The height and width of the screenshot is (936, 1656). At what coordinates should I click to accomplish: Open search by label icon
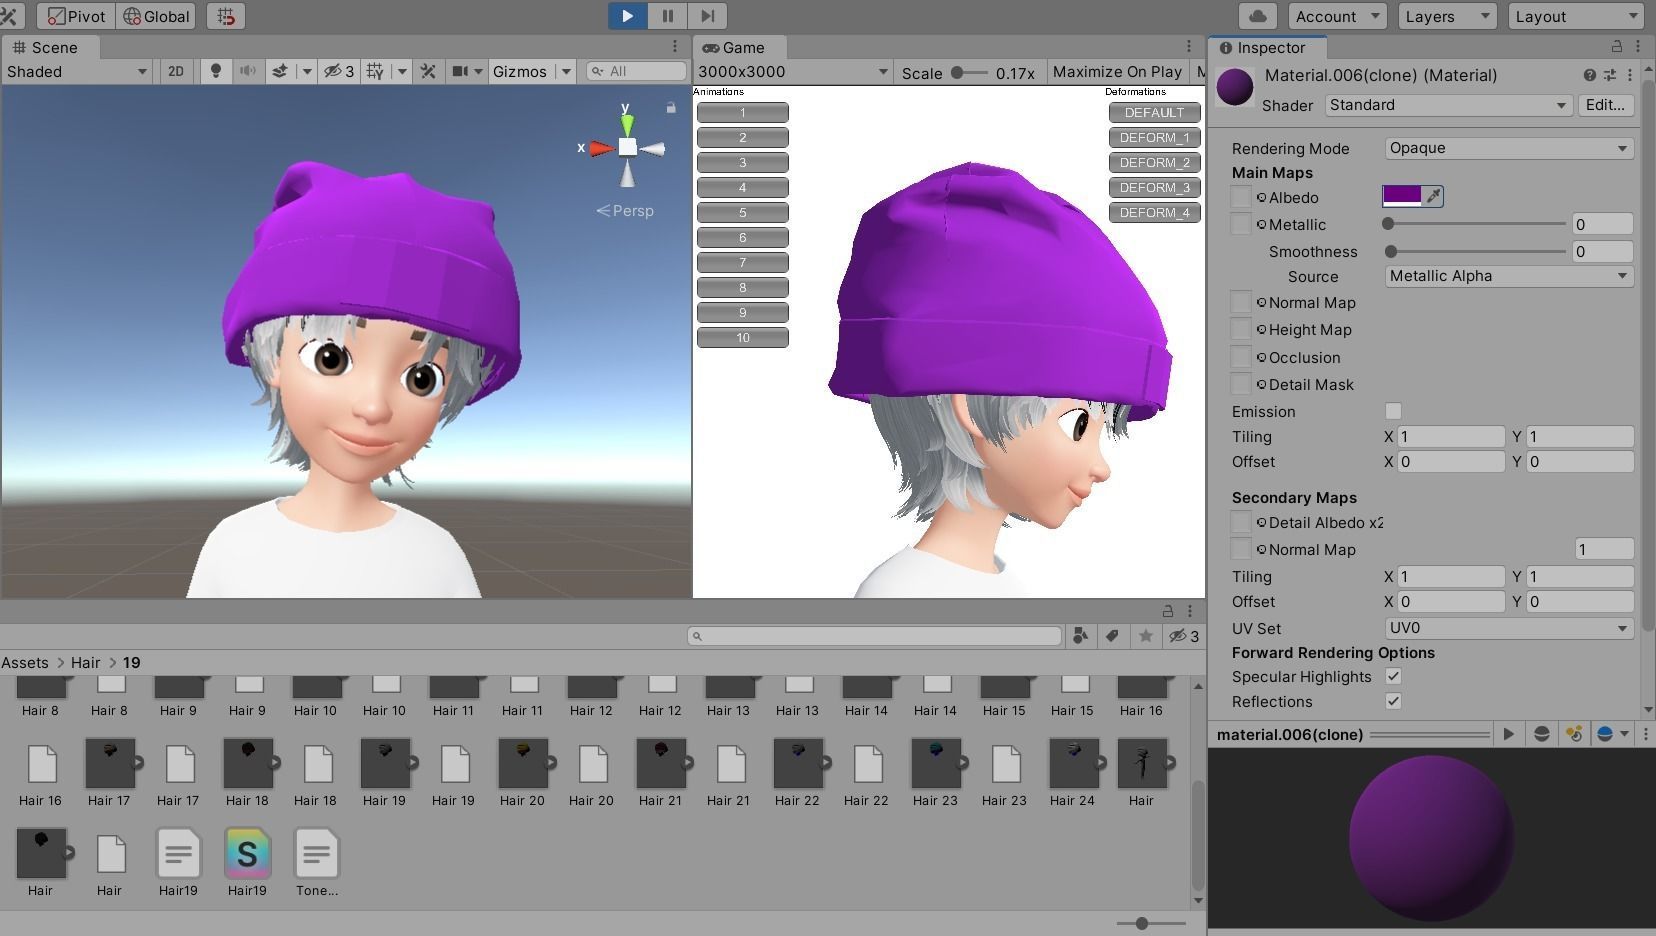(1112, 636)
